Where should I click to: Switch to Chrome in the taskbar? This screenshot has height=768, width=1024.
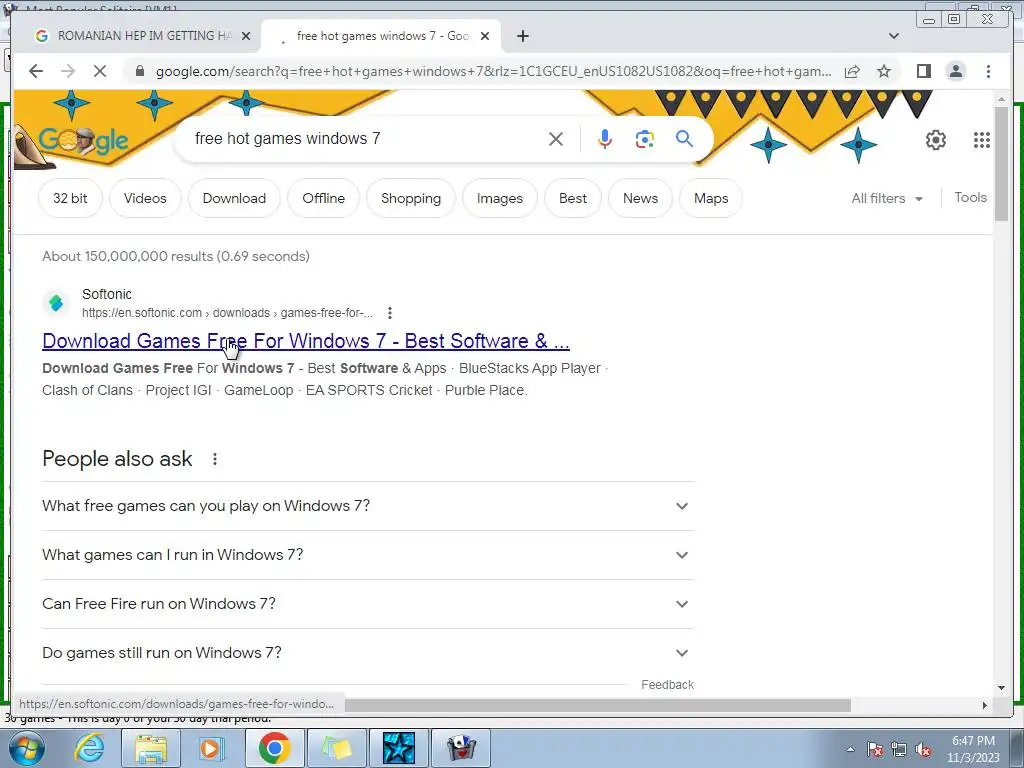point(274,748)
